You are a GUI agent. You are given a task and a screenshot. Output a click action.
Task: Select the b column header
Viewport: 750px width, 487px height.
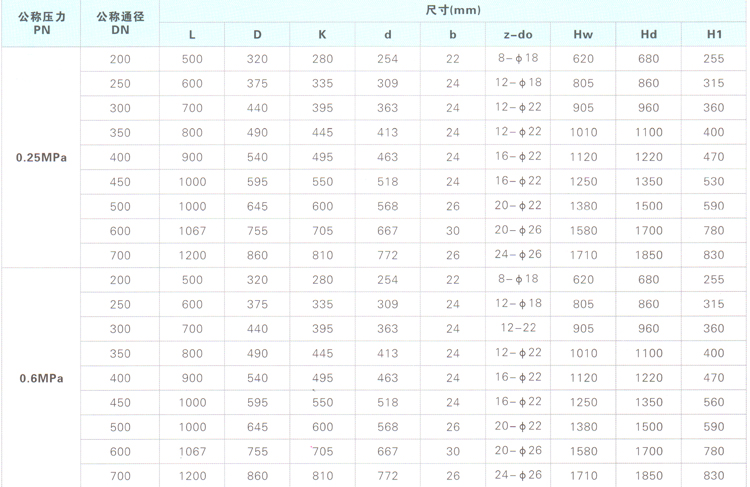[453, 34]
